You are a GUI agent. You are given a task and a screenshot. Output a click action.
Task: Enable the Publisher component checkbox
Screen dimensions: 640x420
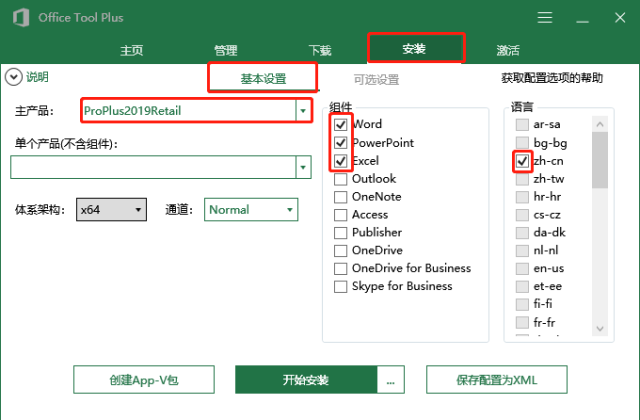pos(340,233)
